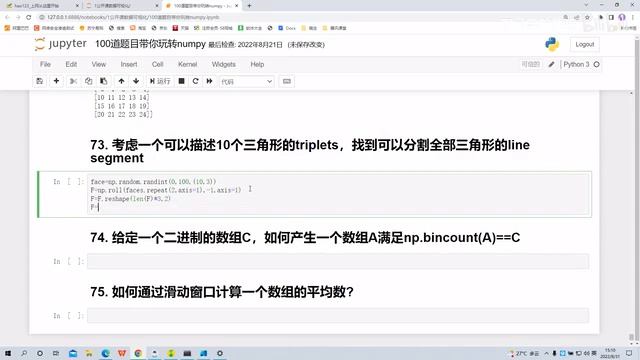The image size is (640, 360).
Task: Run the current cell with 运行 button
Action: click(160, 81)
